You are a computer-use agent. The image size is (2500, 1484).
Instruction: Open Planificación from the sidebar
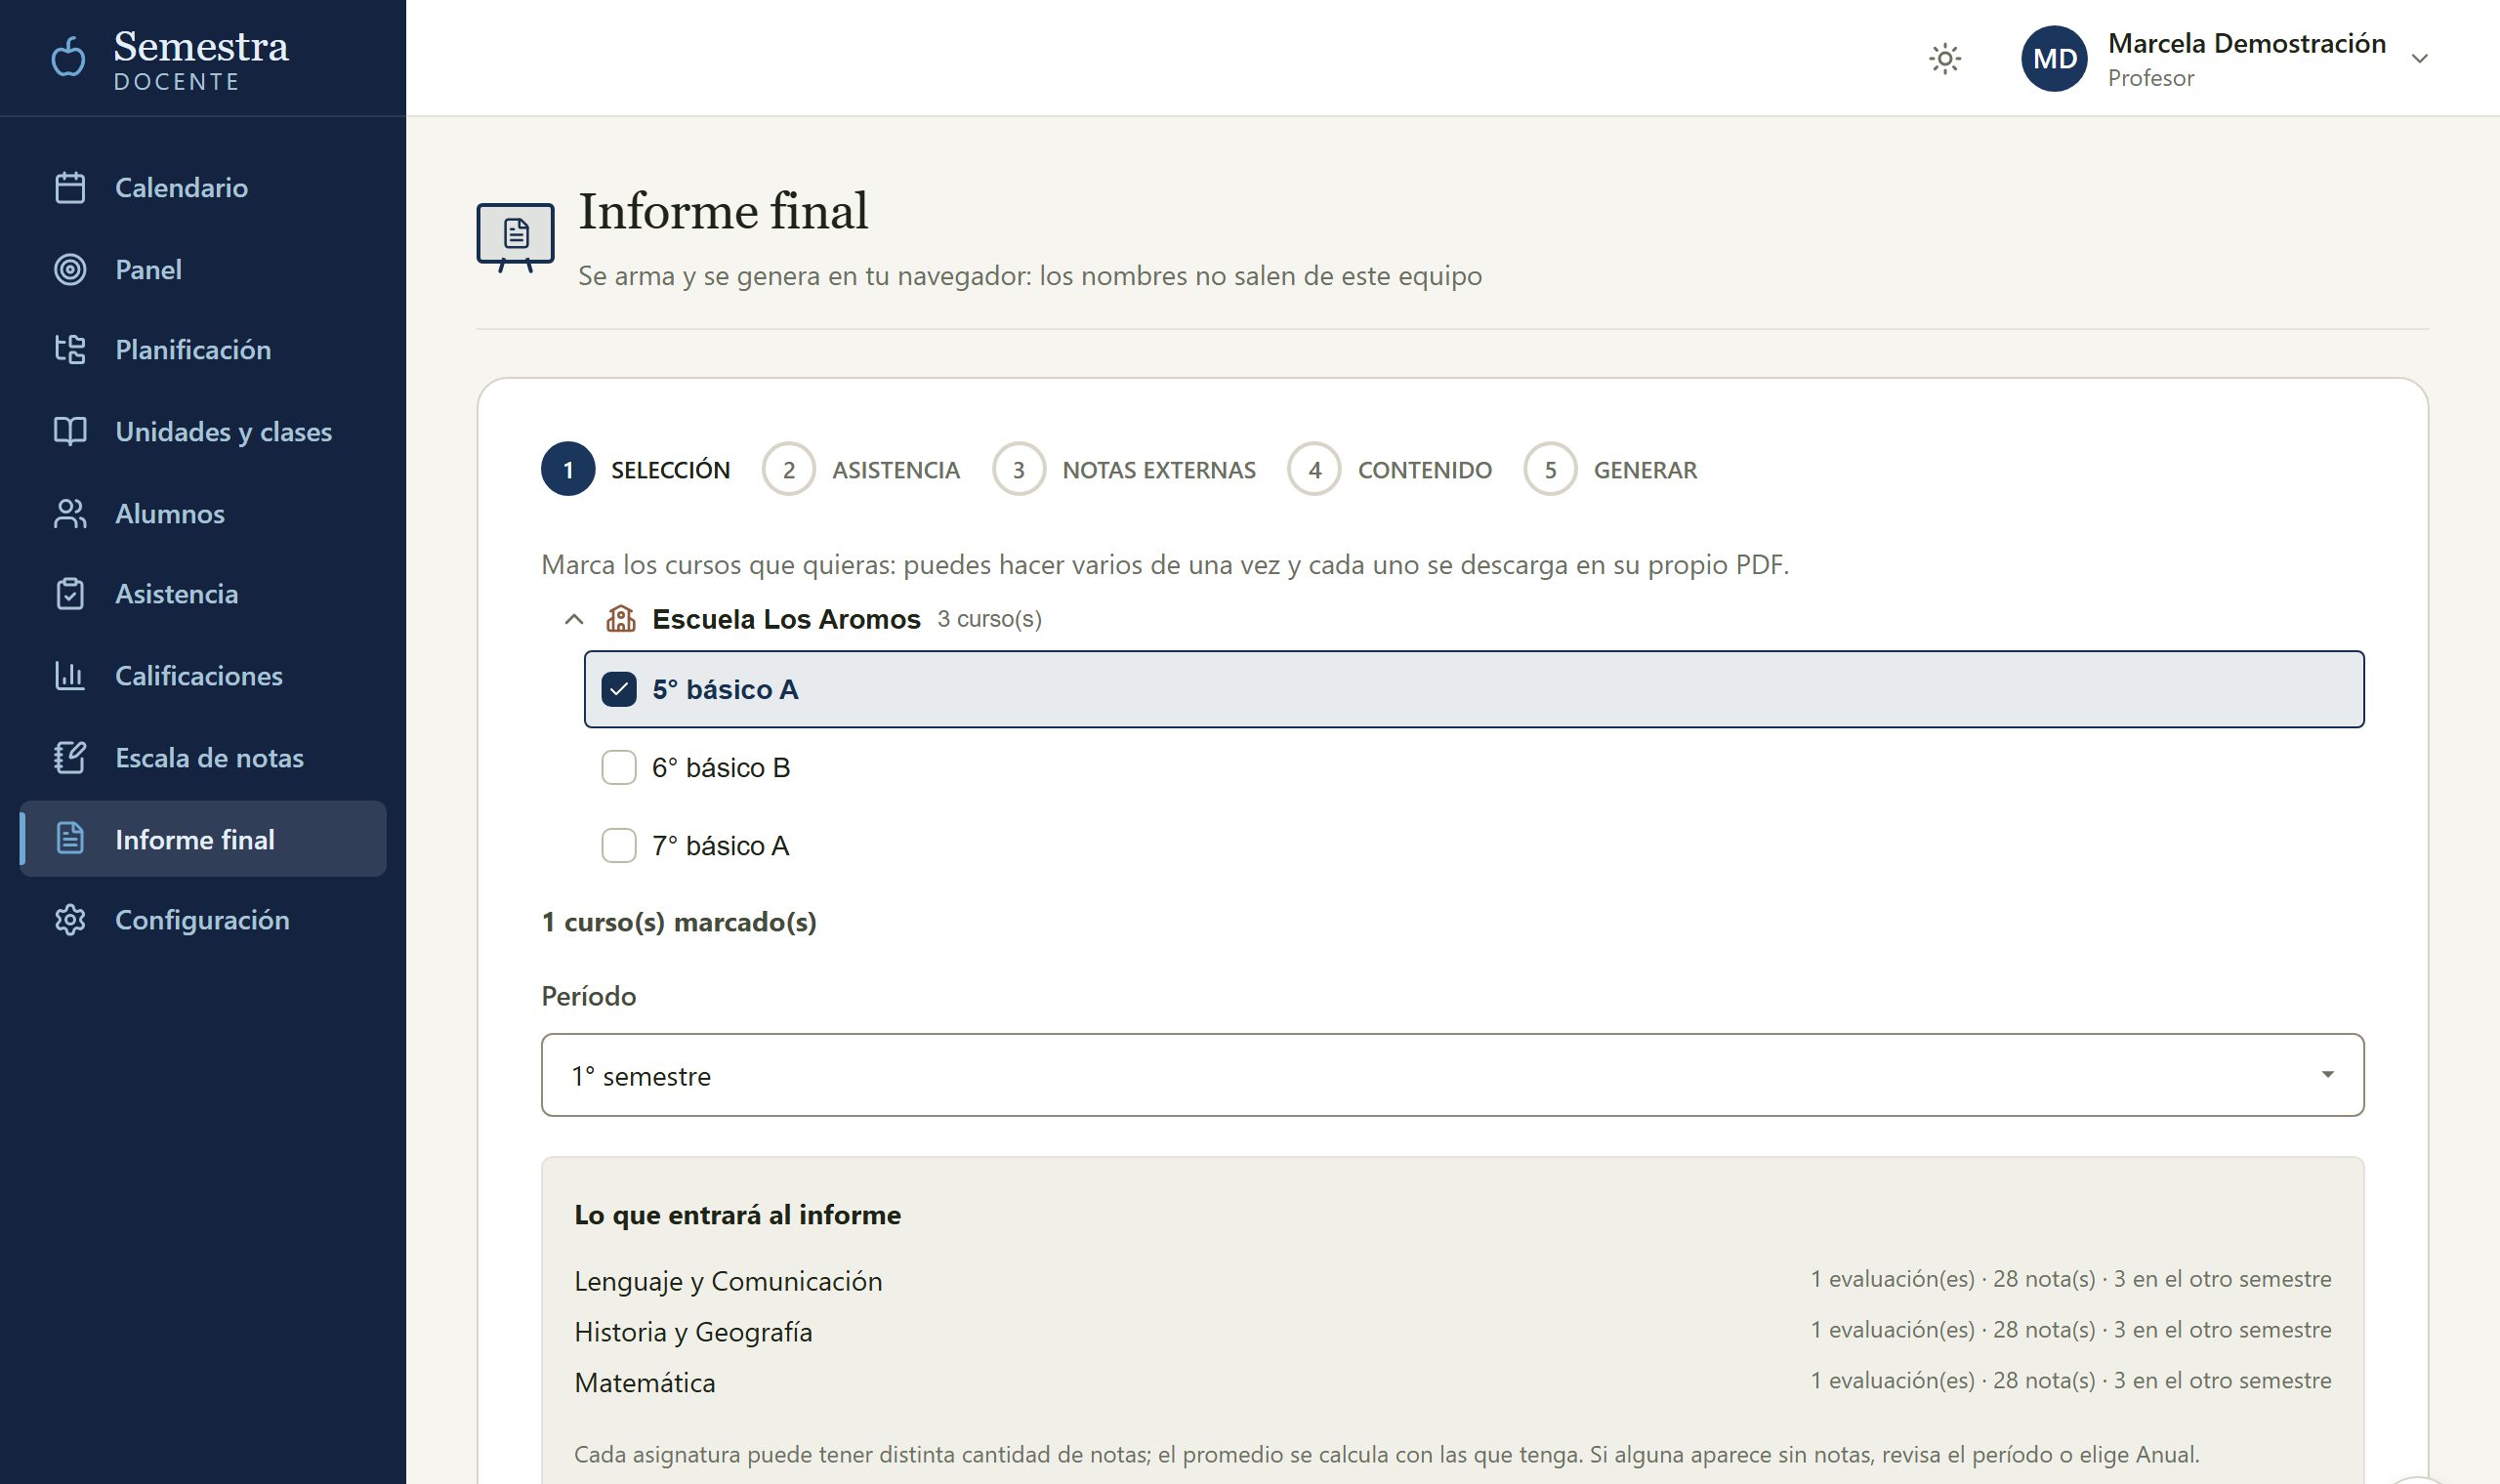click(203, 350)
